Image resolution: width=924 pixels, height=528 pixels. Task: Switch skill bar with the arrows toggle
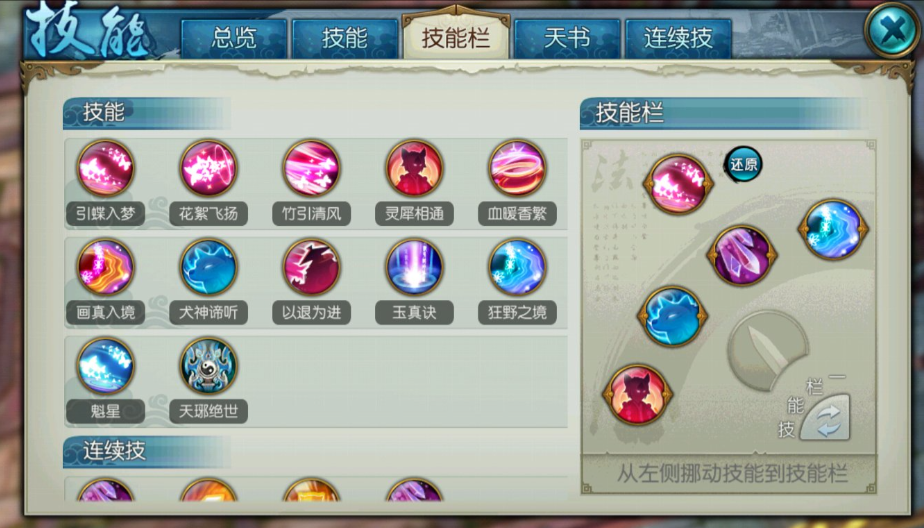(826, 418)
